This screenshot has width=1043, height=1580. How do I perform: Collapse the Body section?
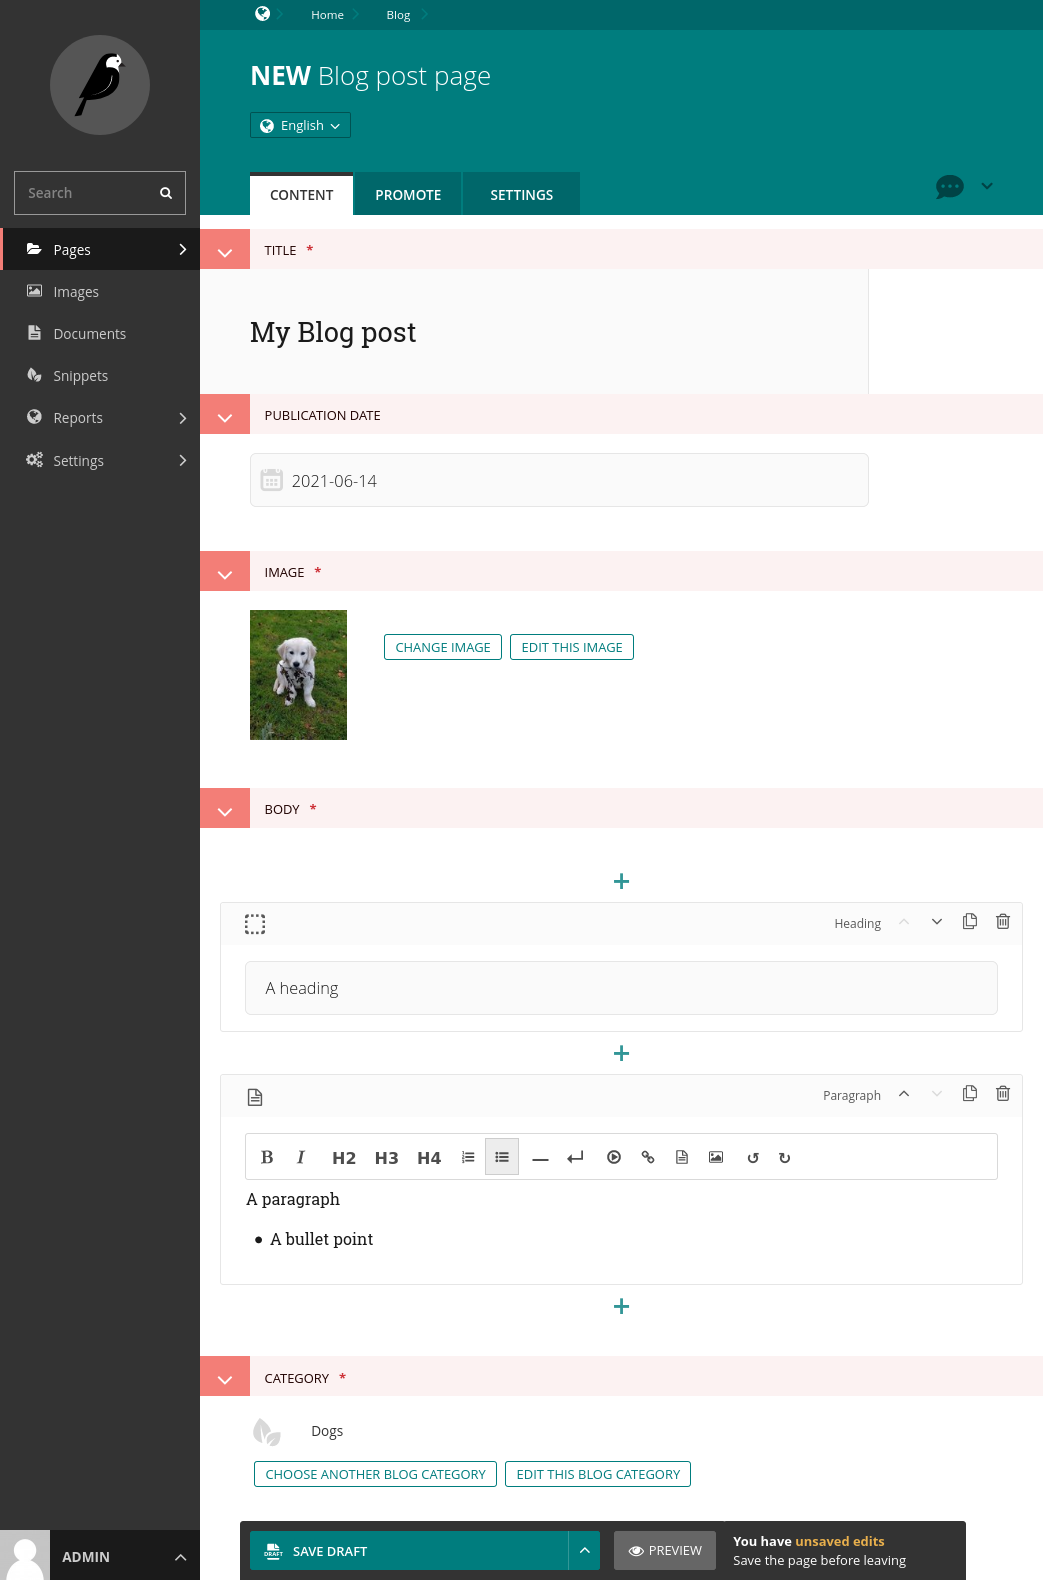225,809
